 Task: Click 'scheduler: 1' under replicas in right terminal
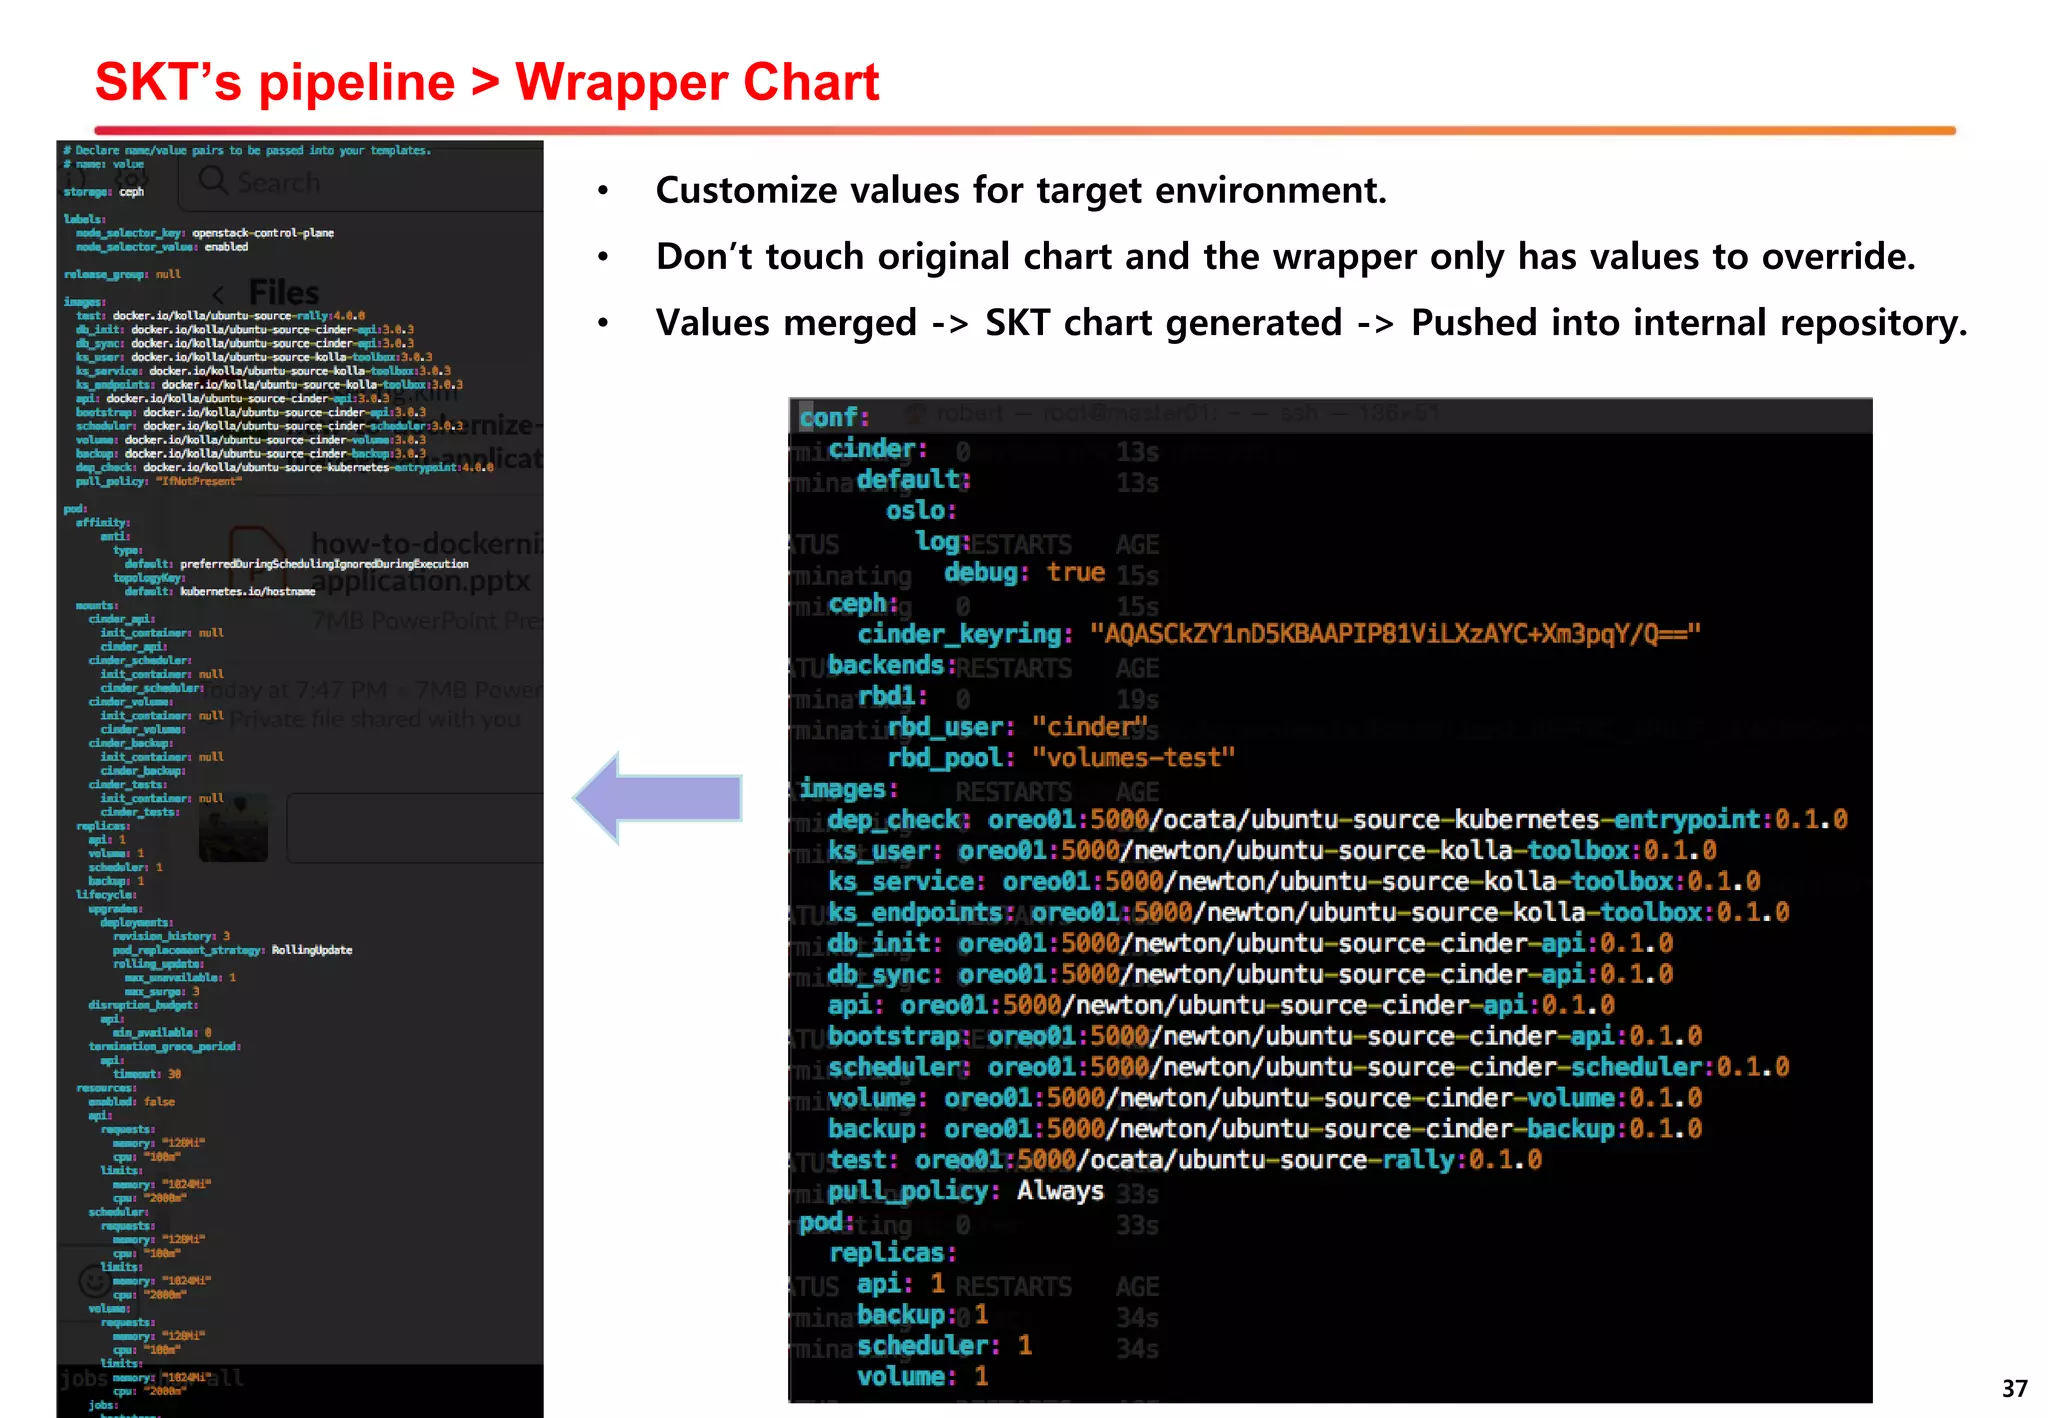[944, 1346]
